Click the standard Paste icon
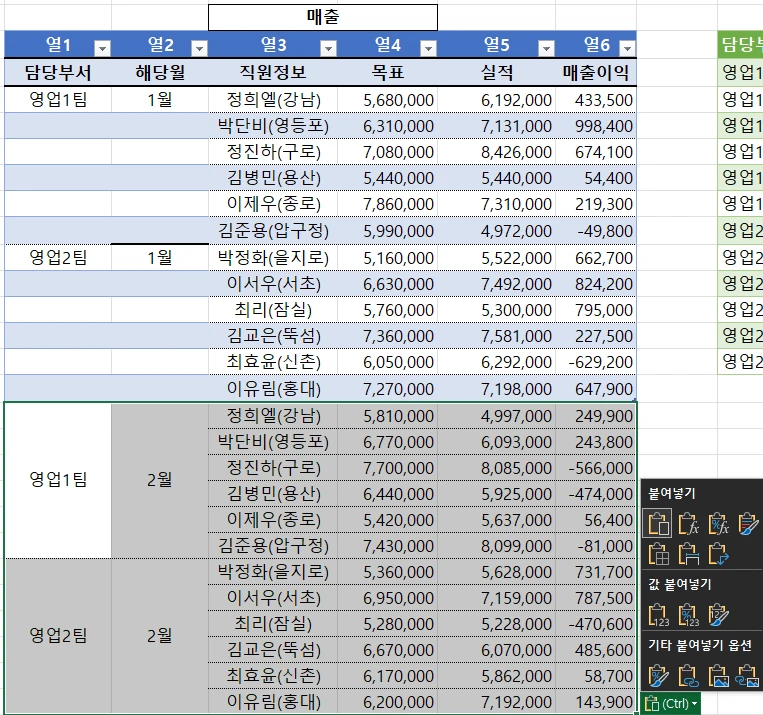This screenshot has width=763, height=715. click(x=658, y=522)
